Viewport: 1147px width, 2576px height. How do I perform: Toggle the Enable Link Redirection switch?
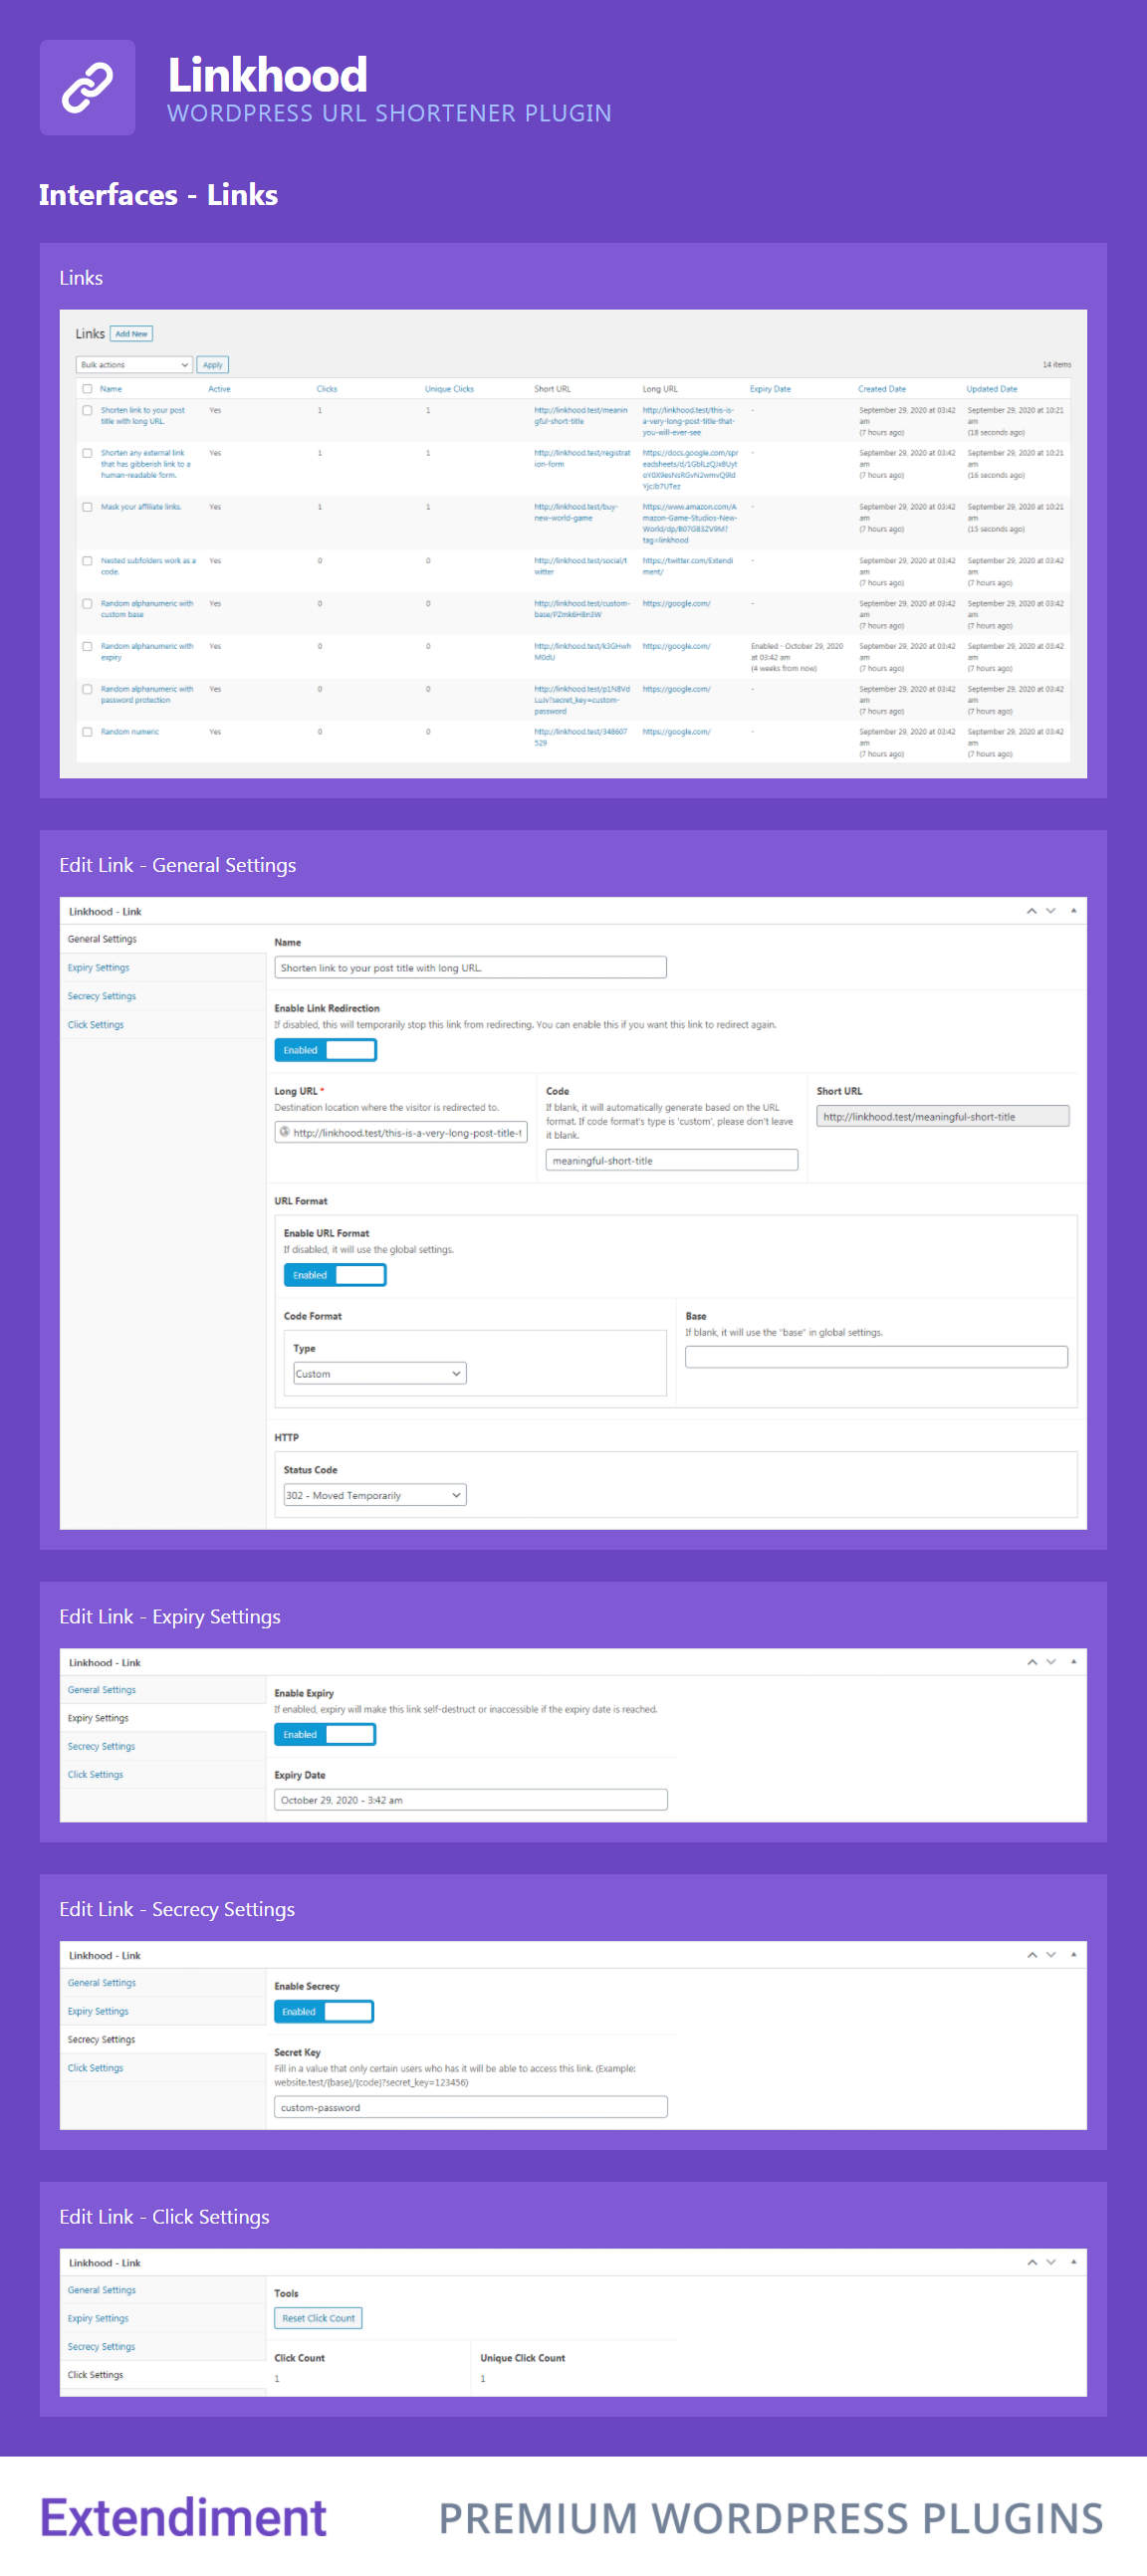point(325,1050)
